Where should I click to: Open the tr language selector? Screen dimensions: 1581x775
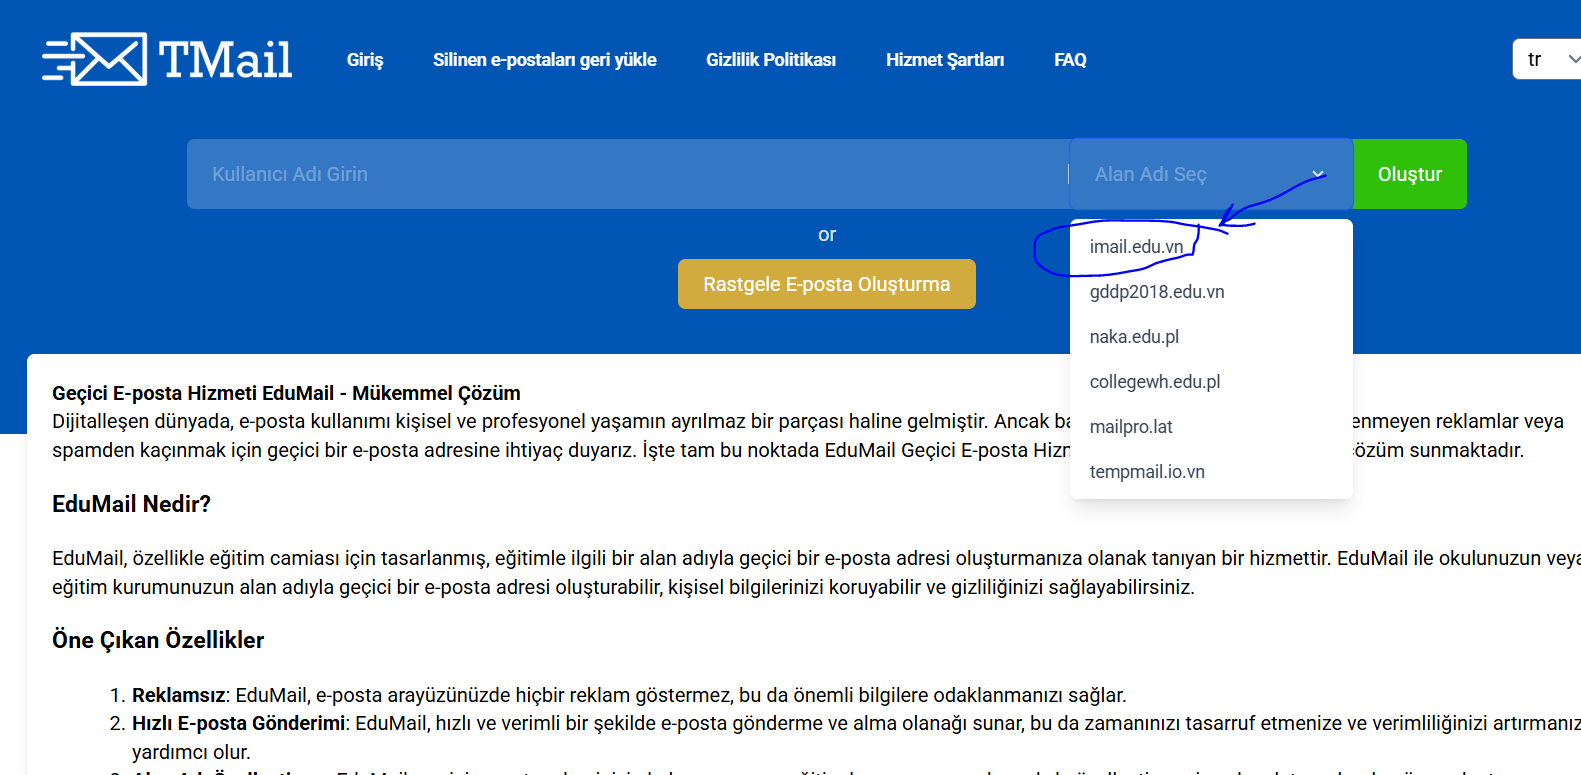(1547, 59)
